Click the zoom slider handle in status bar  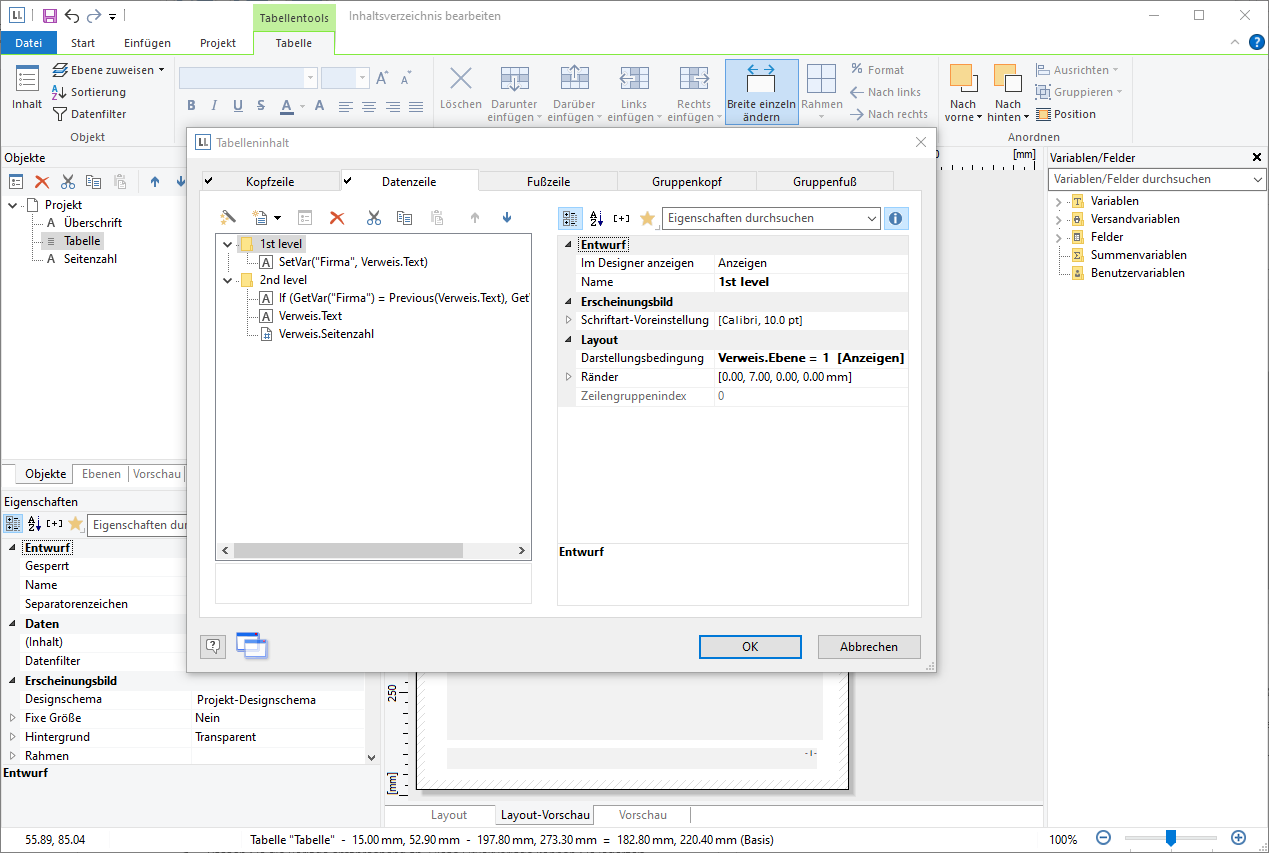click(1170, 838)
